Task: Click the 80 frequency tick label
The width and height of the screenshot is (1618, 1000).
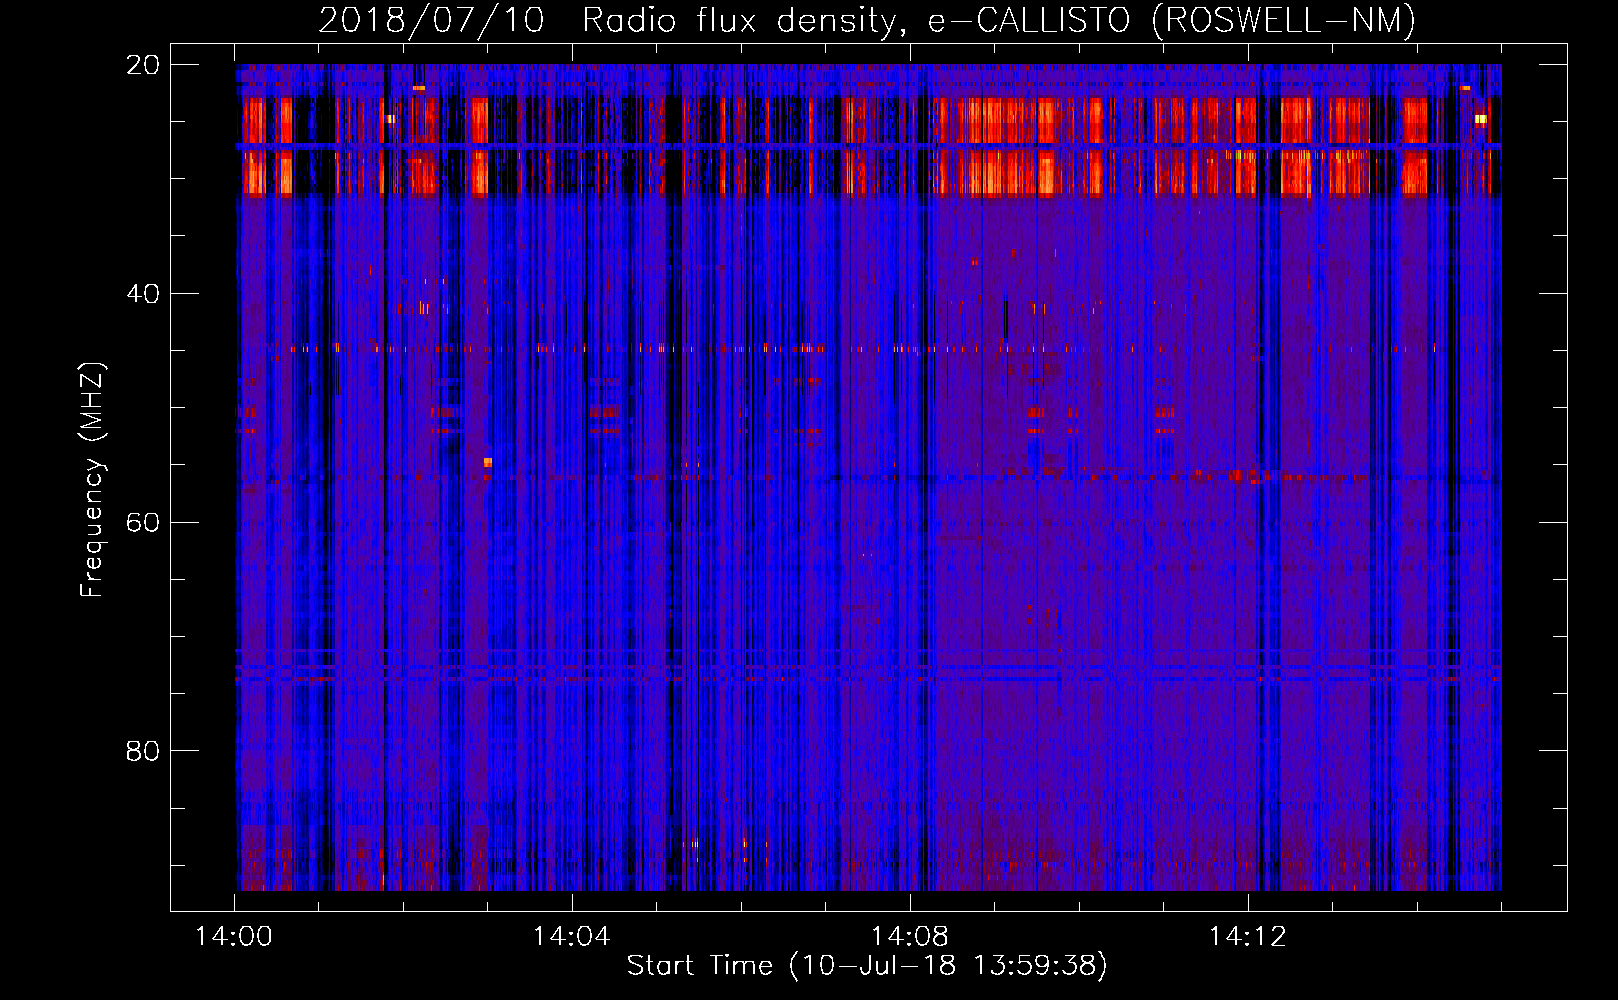Action: coord(143,751)
